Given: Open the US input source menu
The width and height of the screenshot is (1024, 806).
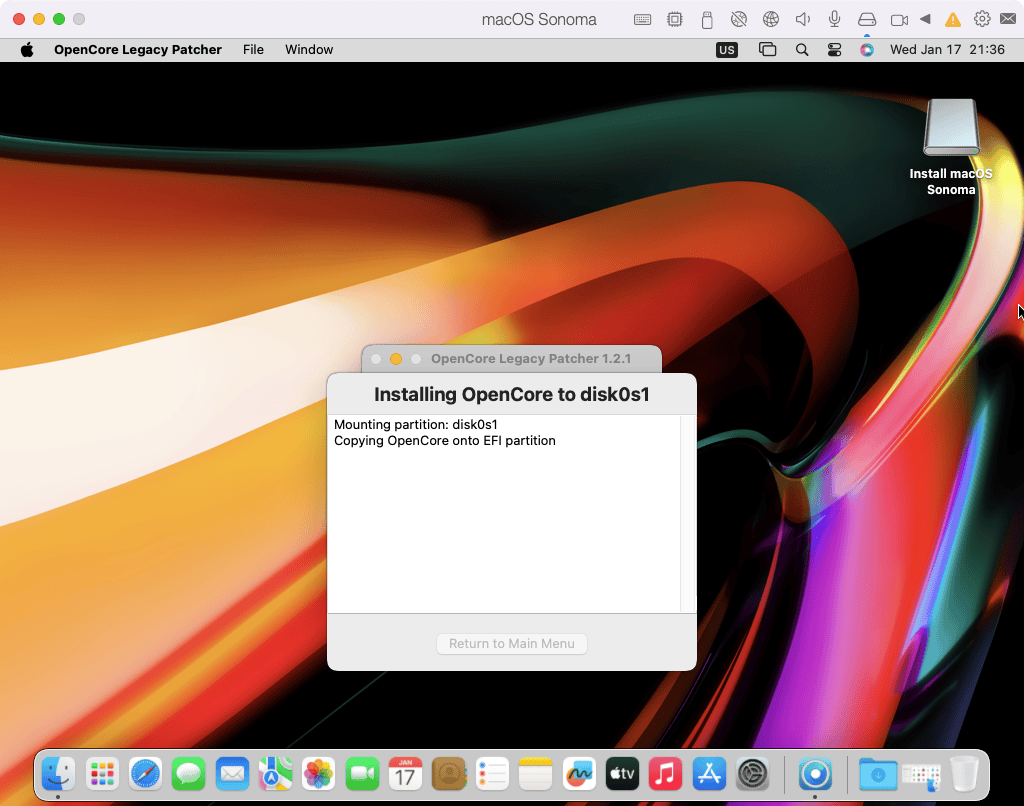Looking at the screenshot, I should click(x=727, y=49).
